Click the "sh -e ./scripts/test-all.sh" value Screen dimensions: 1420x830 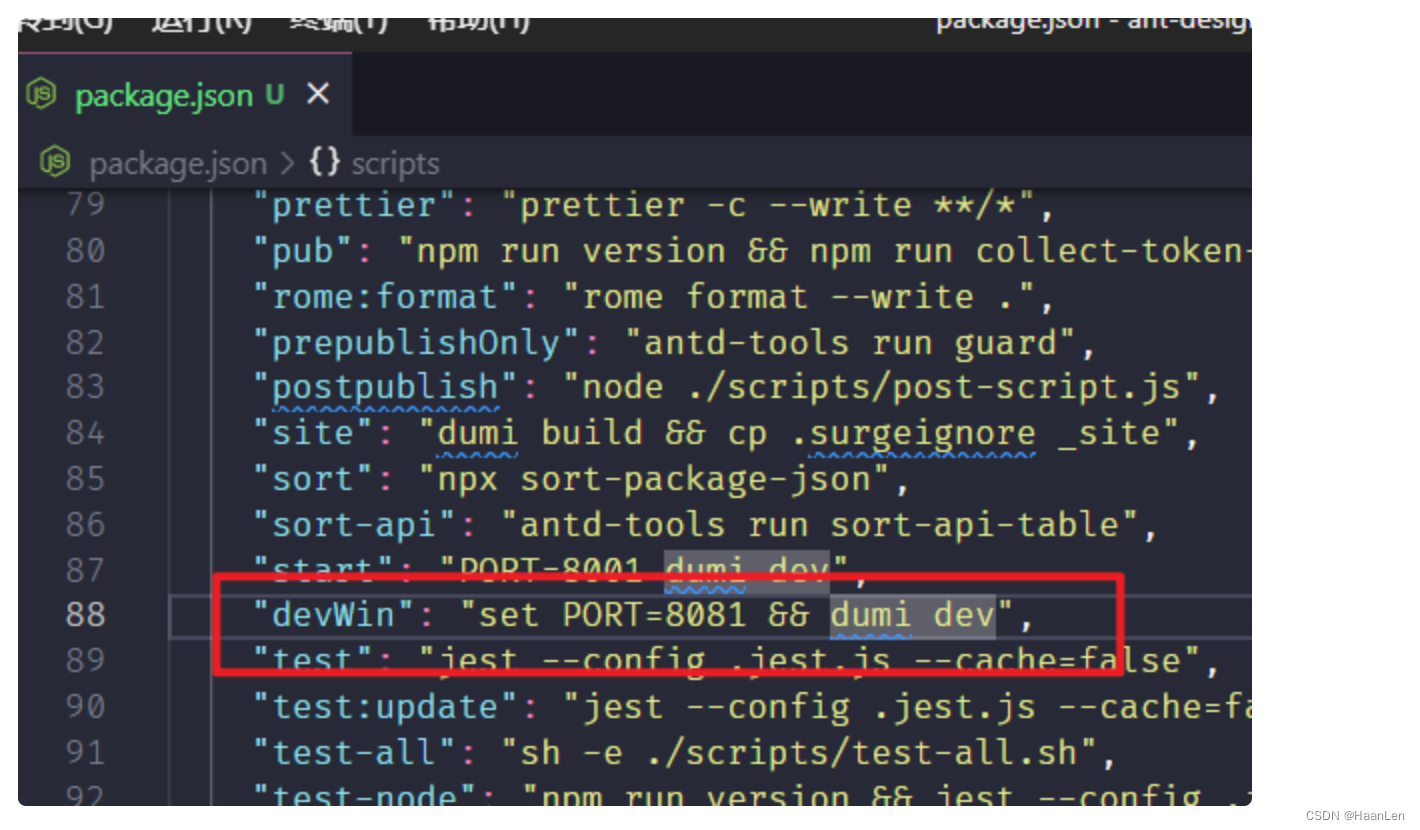798,752
